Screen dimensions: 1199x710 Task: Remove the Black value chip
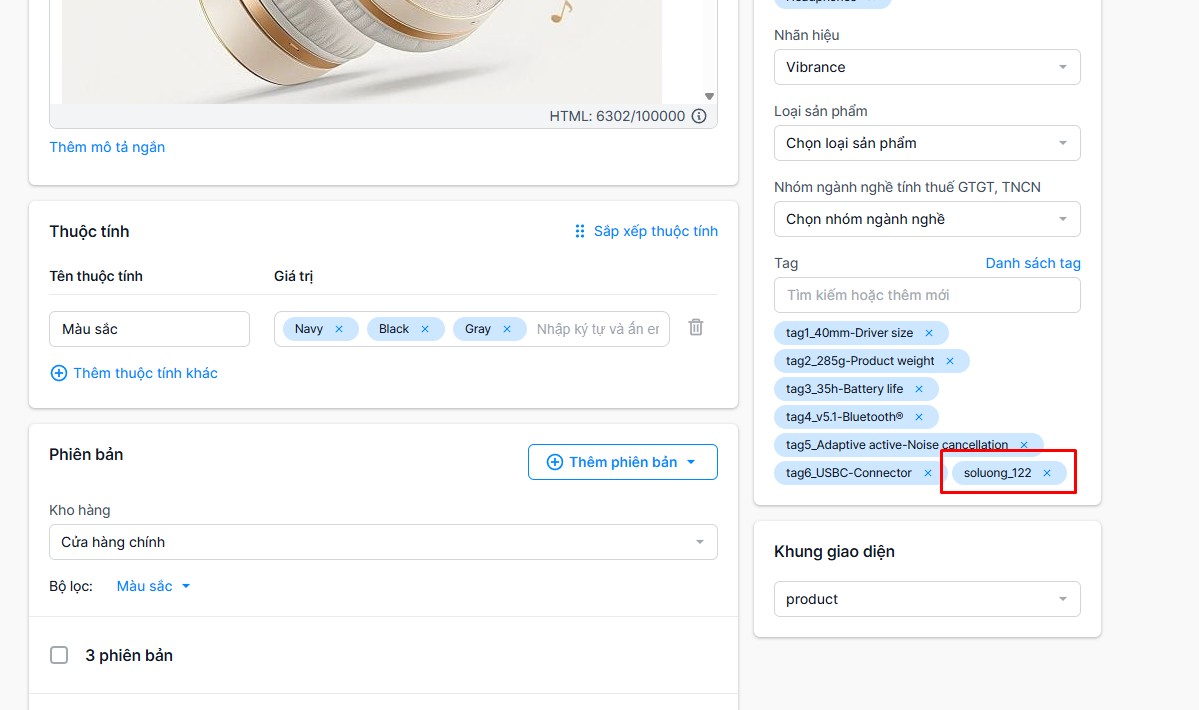click(x=425, y=329)
